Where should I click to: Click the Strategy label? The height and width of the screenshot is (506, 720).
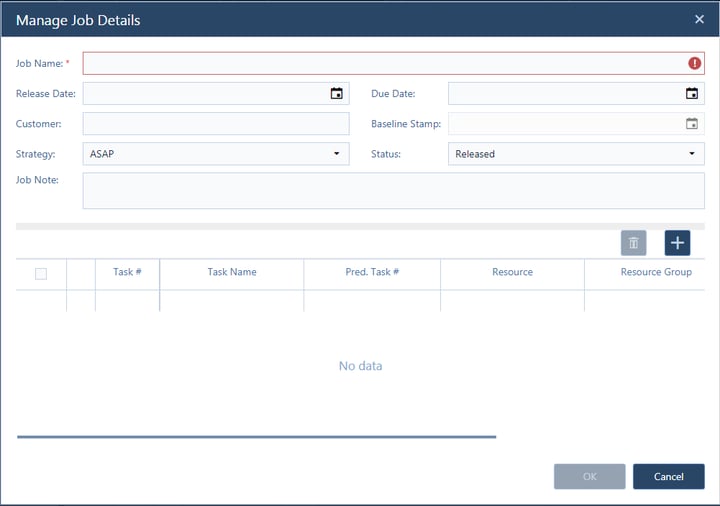click(35, 154)
